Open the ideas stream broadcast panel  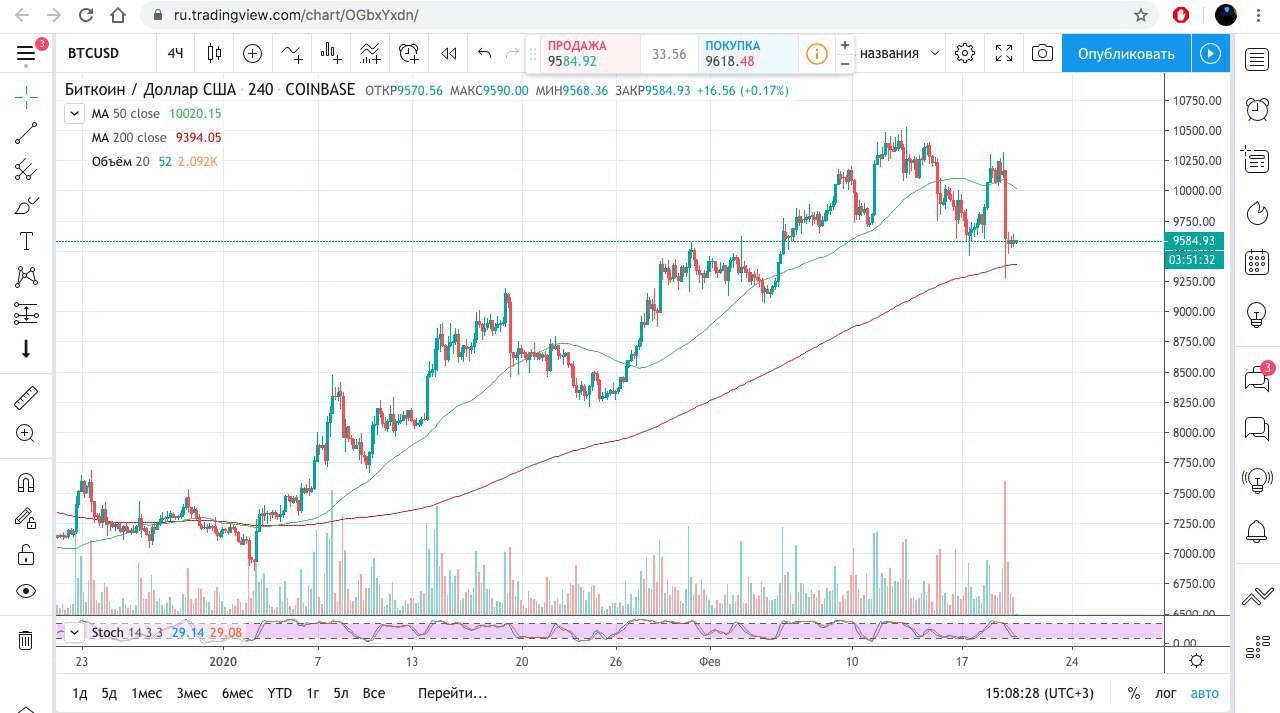[1257, 481]
